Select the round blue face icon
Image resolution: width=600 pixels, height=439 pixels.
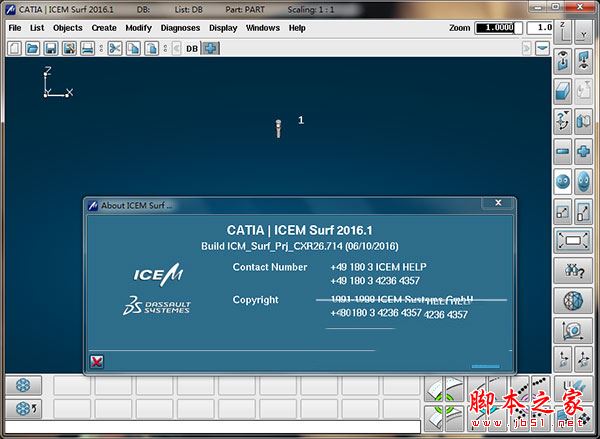pyautogui.click(x=562, y=181)
